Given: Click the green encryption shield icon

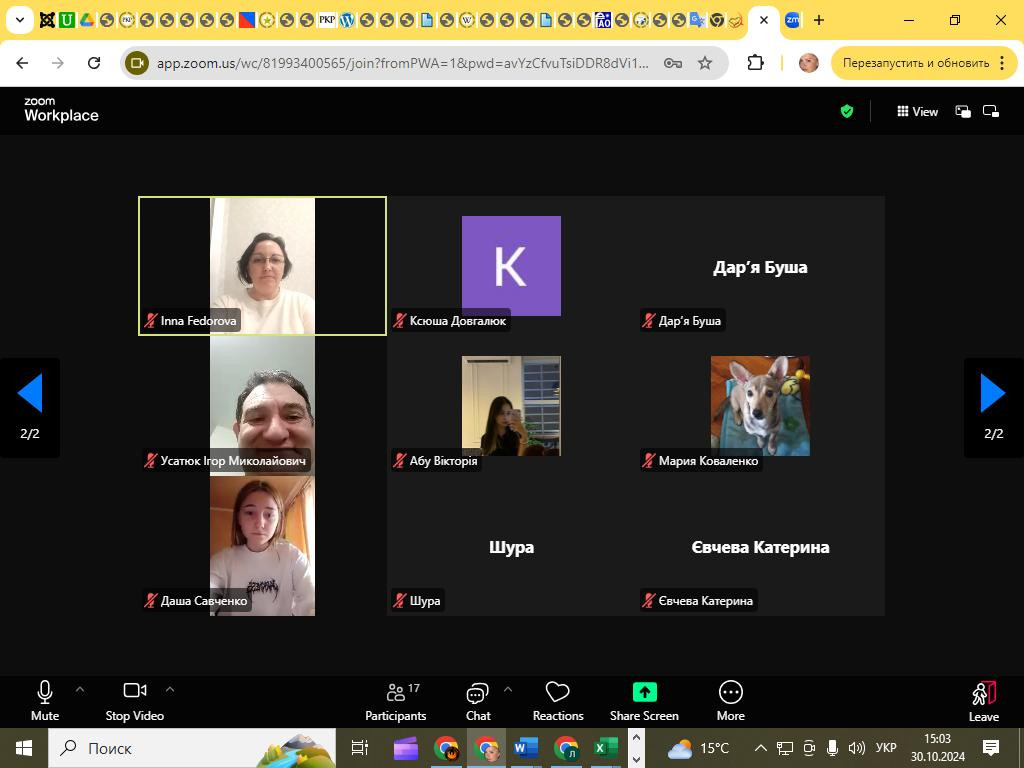Looking at the screenshot, I should pyautogui.click(x=847, y=111).
